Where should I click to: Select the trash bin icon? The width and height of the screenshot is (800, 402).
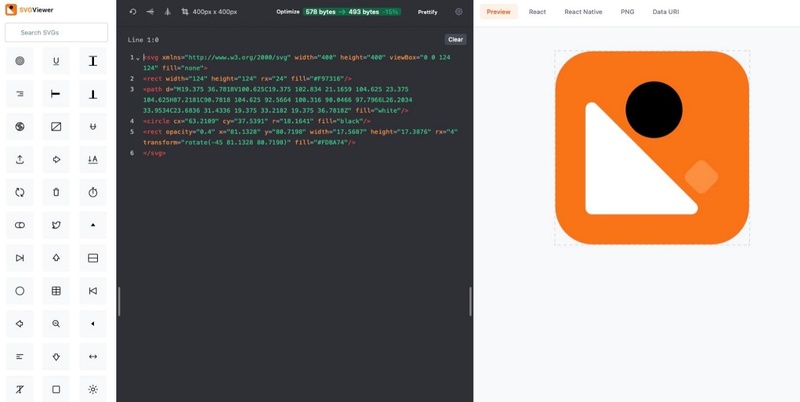coord(56,192)
